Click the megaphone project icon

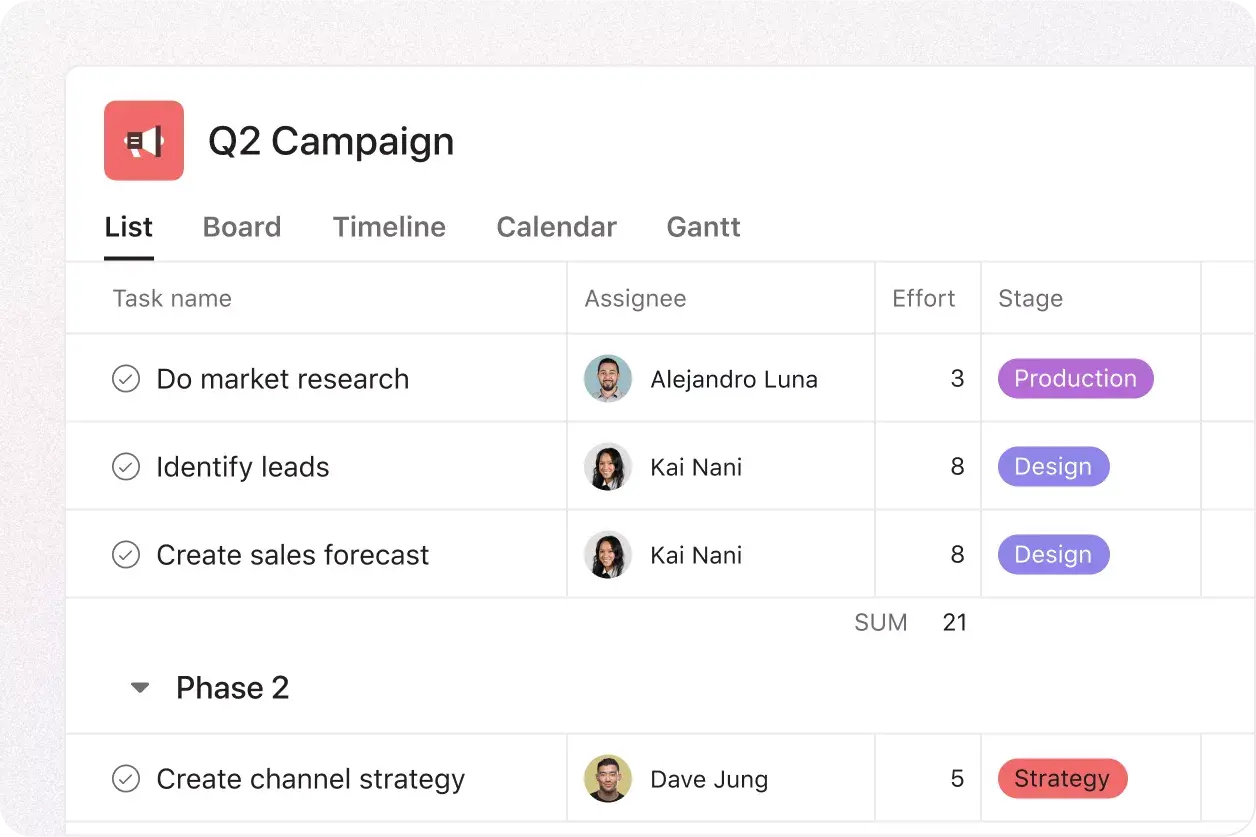tap(143, 141)
